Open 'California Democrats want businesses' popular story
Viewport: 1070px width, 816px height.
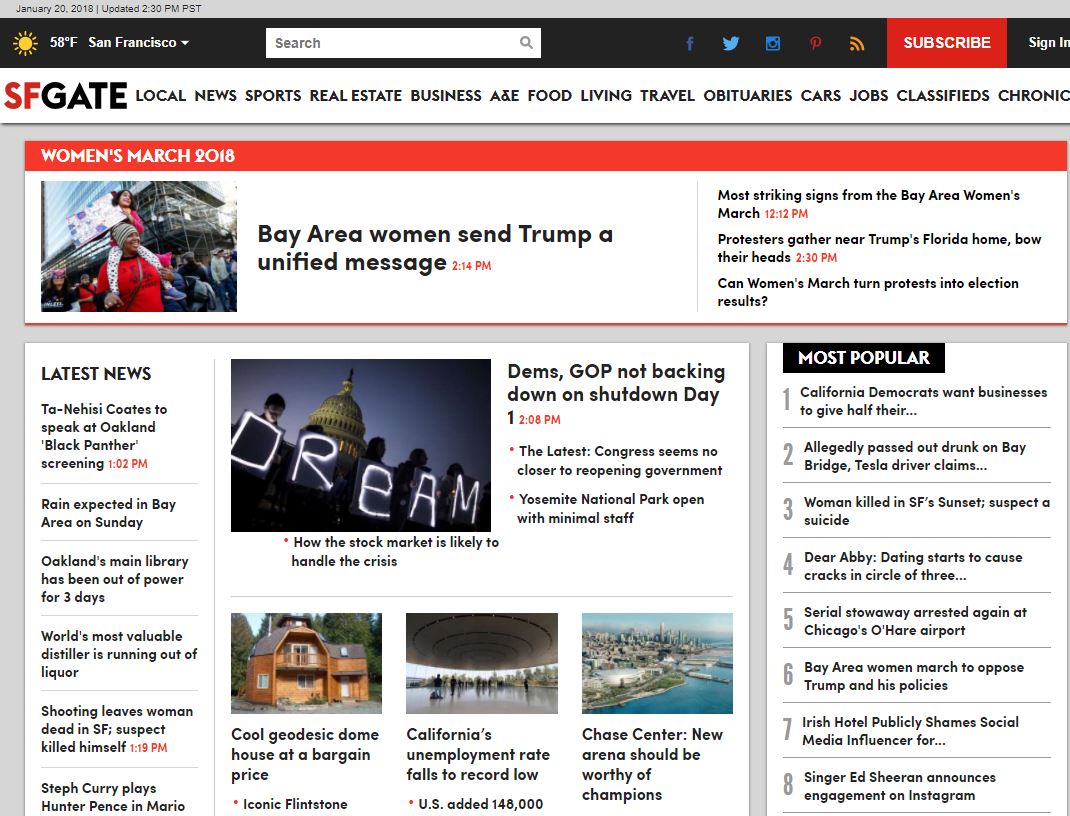coord(923,401)
